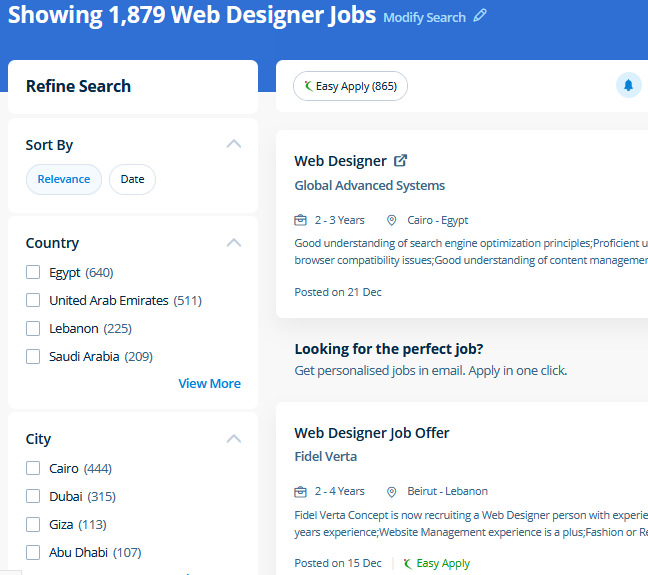
Task: Collapse the Country filter section
Action: click(x=234, y=242)
